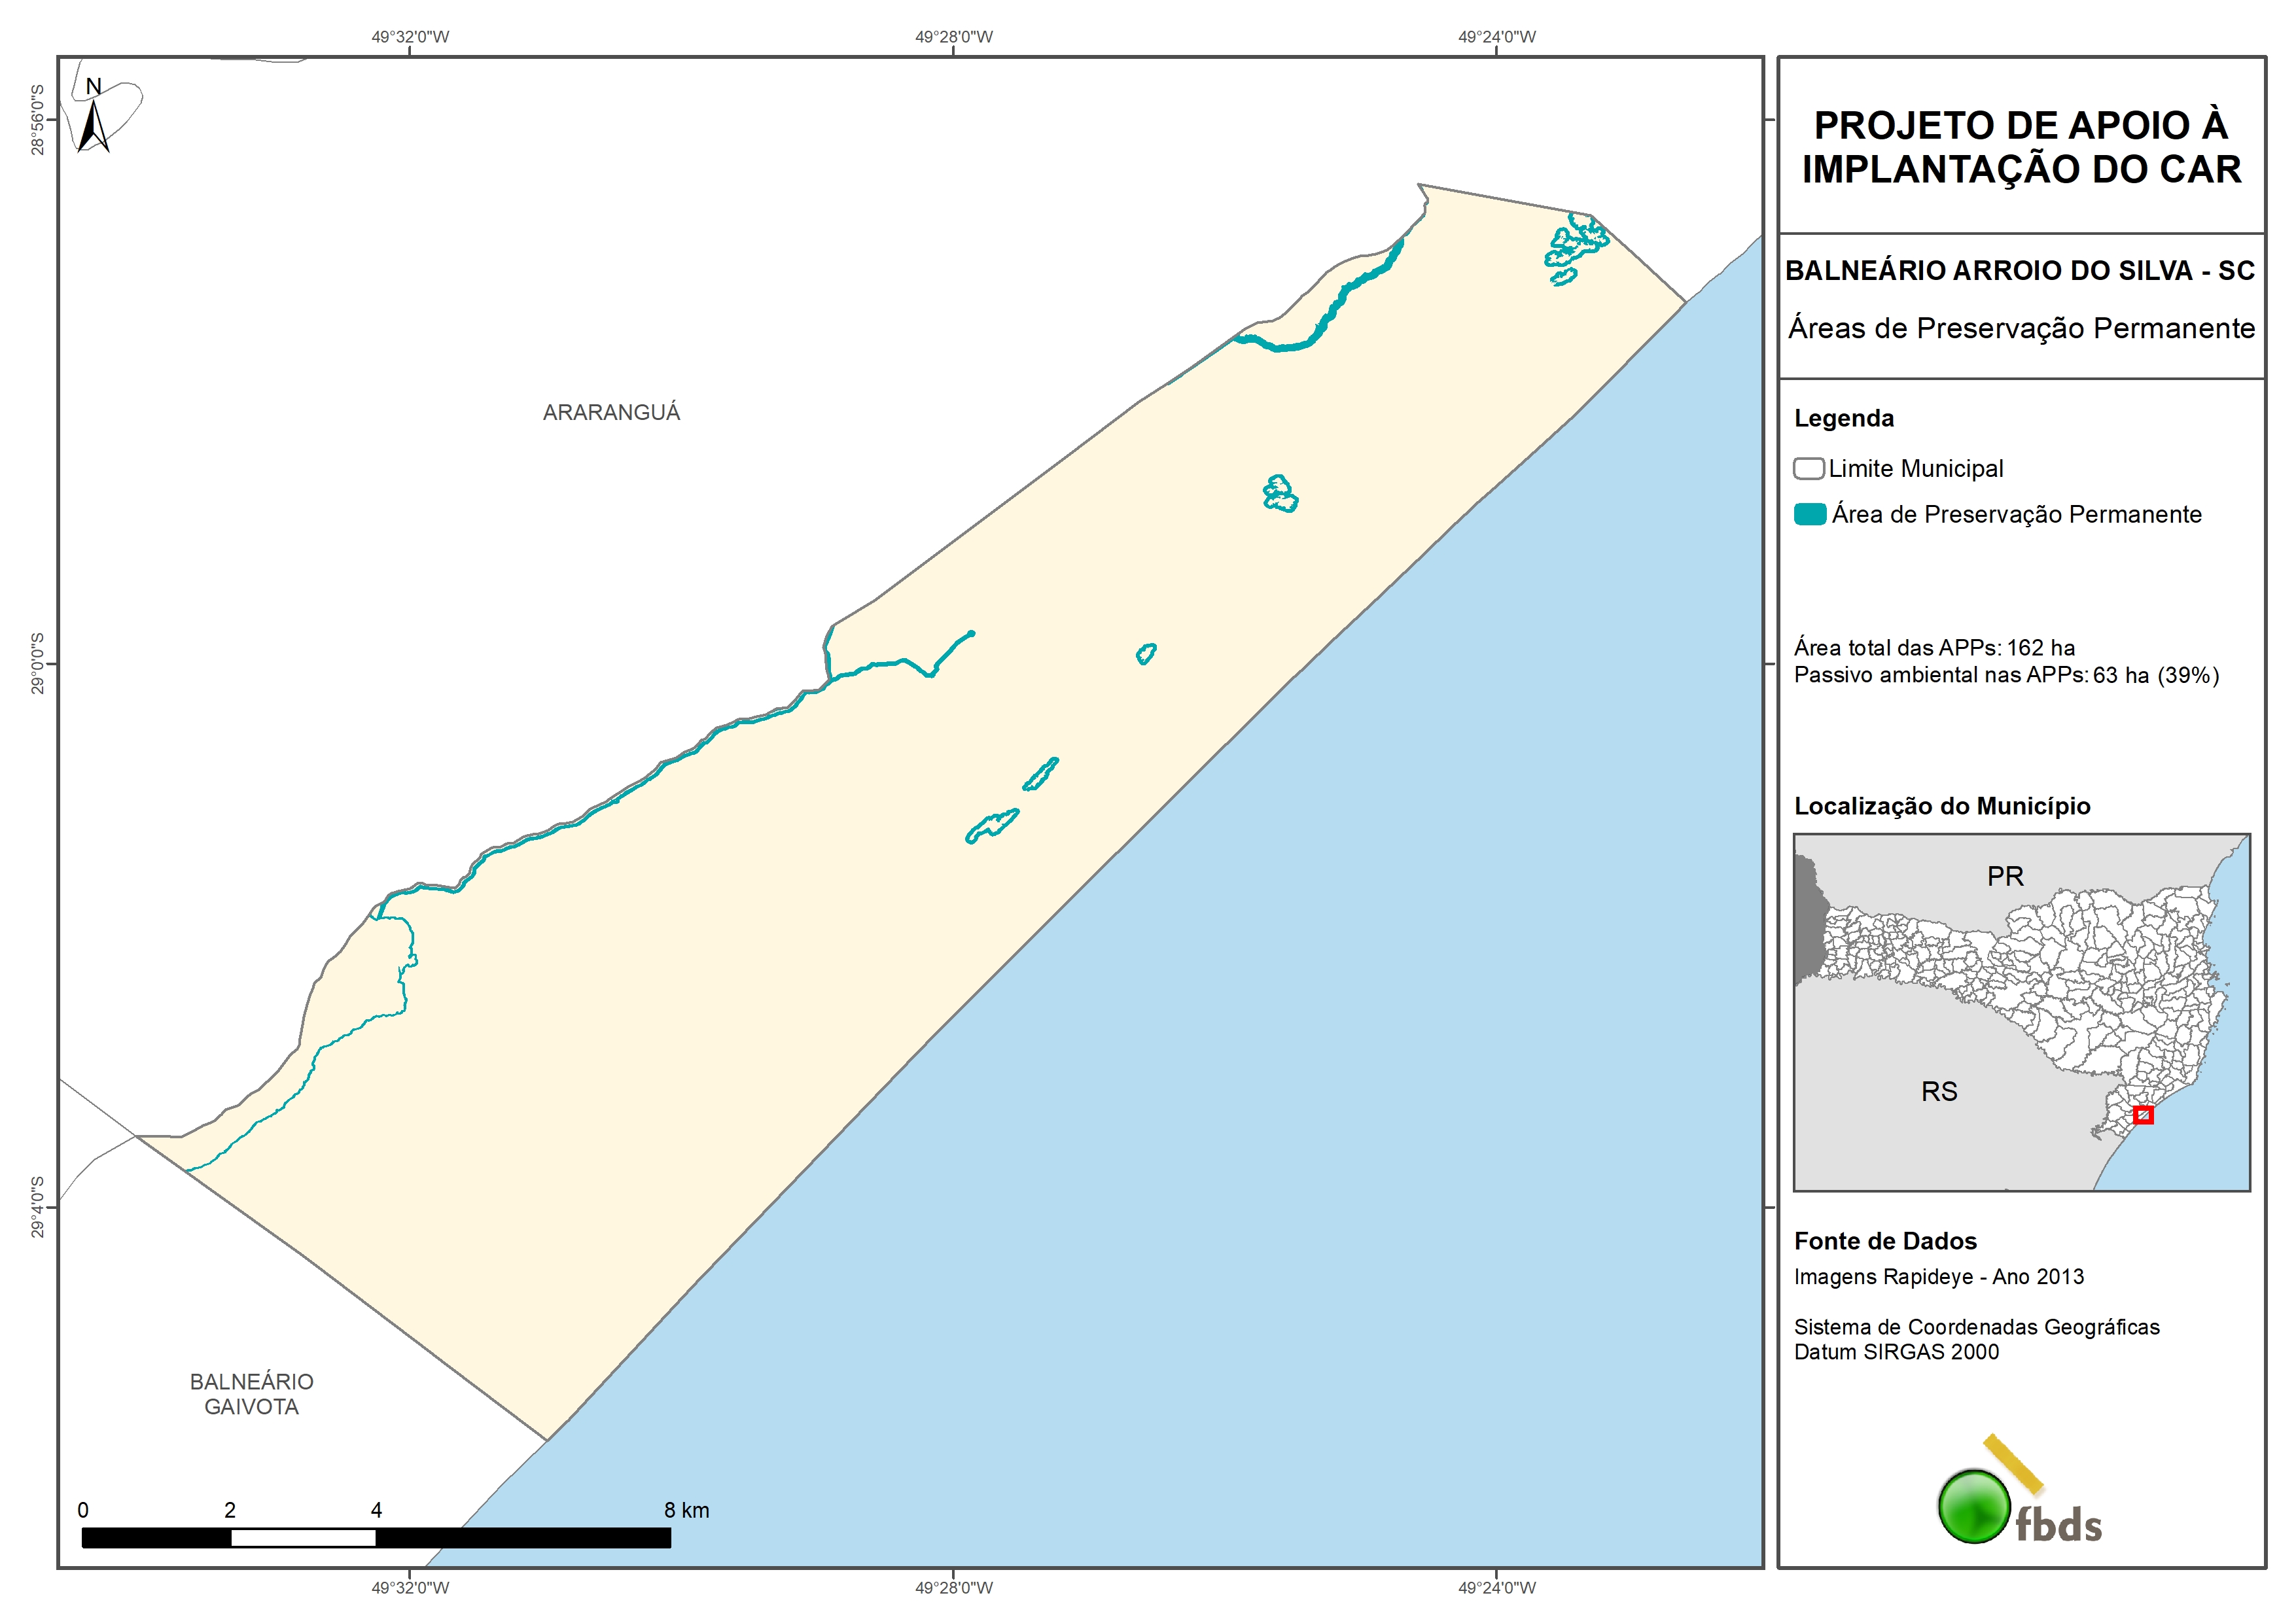The image size is (2296, 1623).
Task: Click BALNEÁRIO ARROIO DO SILVA - SC heading
Action: tap(2020, 270)
